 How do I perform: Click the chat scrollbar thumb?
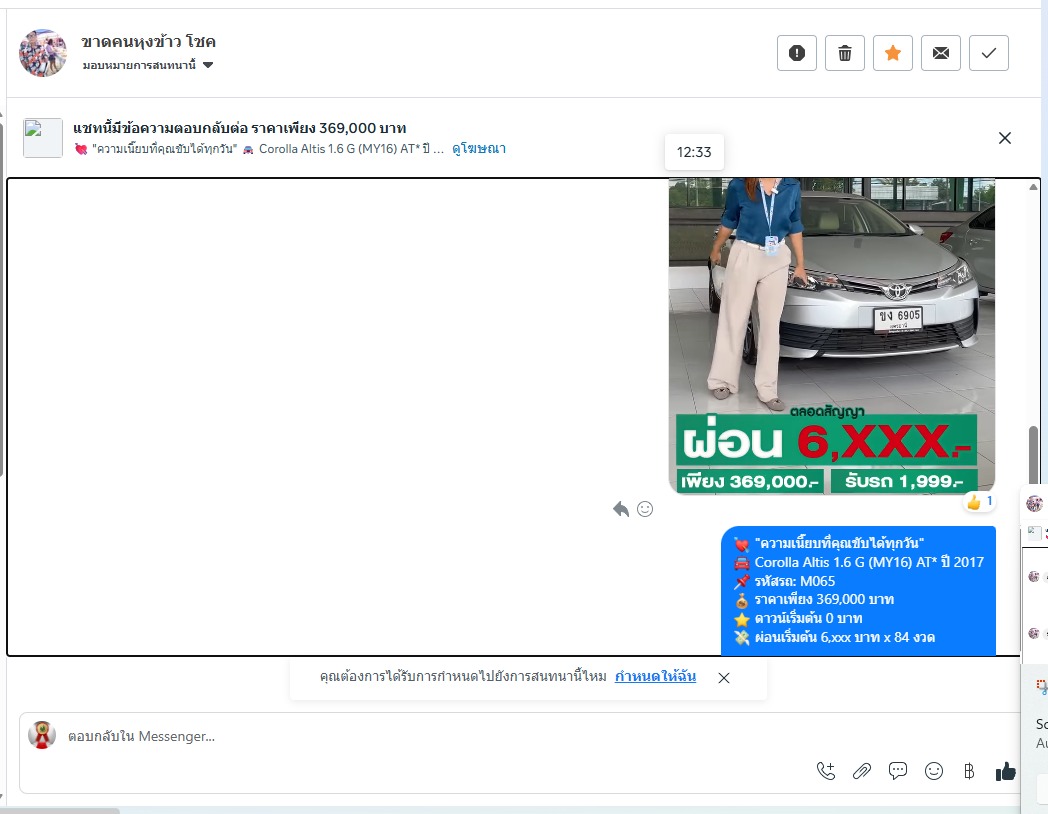(x=1033, y=454)
